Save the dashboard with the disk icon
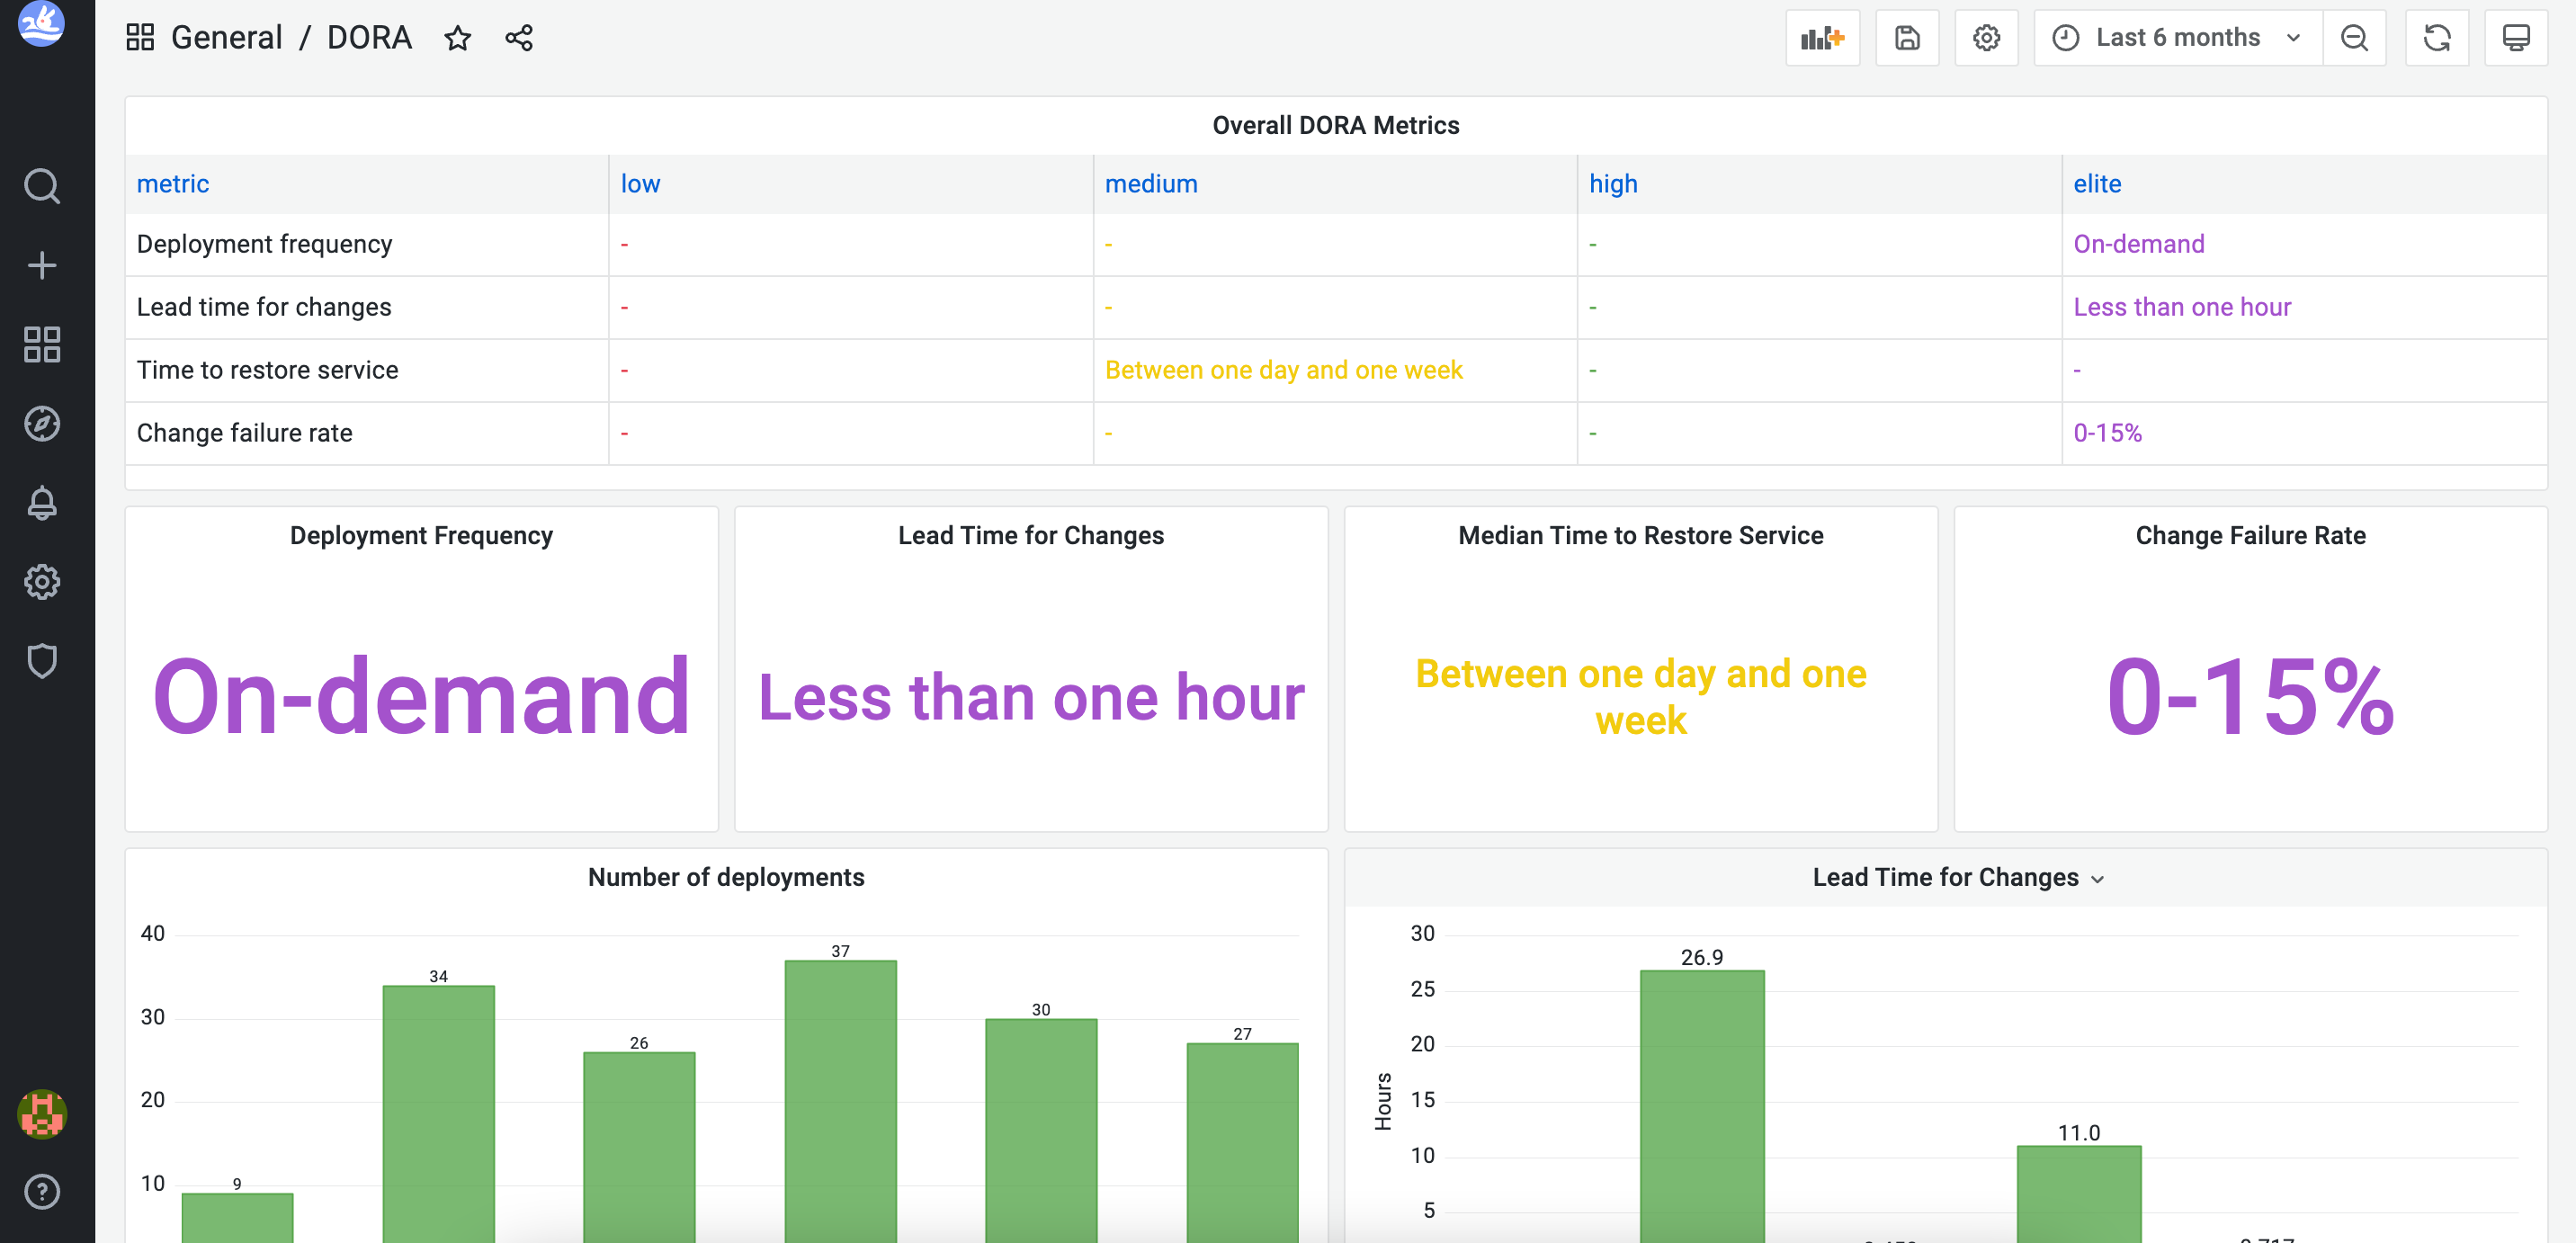Image resolution: width=2576 pixels, height=1243 pixels. [x=1906, y=38]
